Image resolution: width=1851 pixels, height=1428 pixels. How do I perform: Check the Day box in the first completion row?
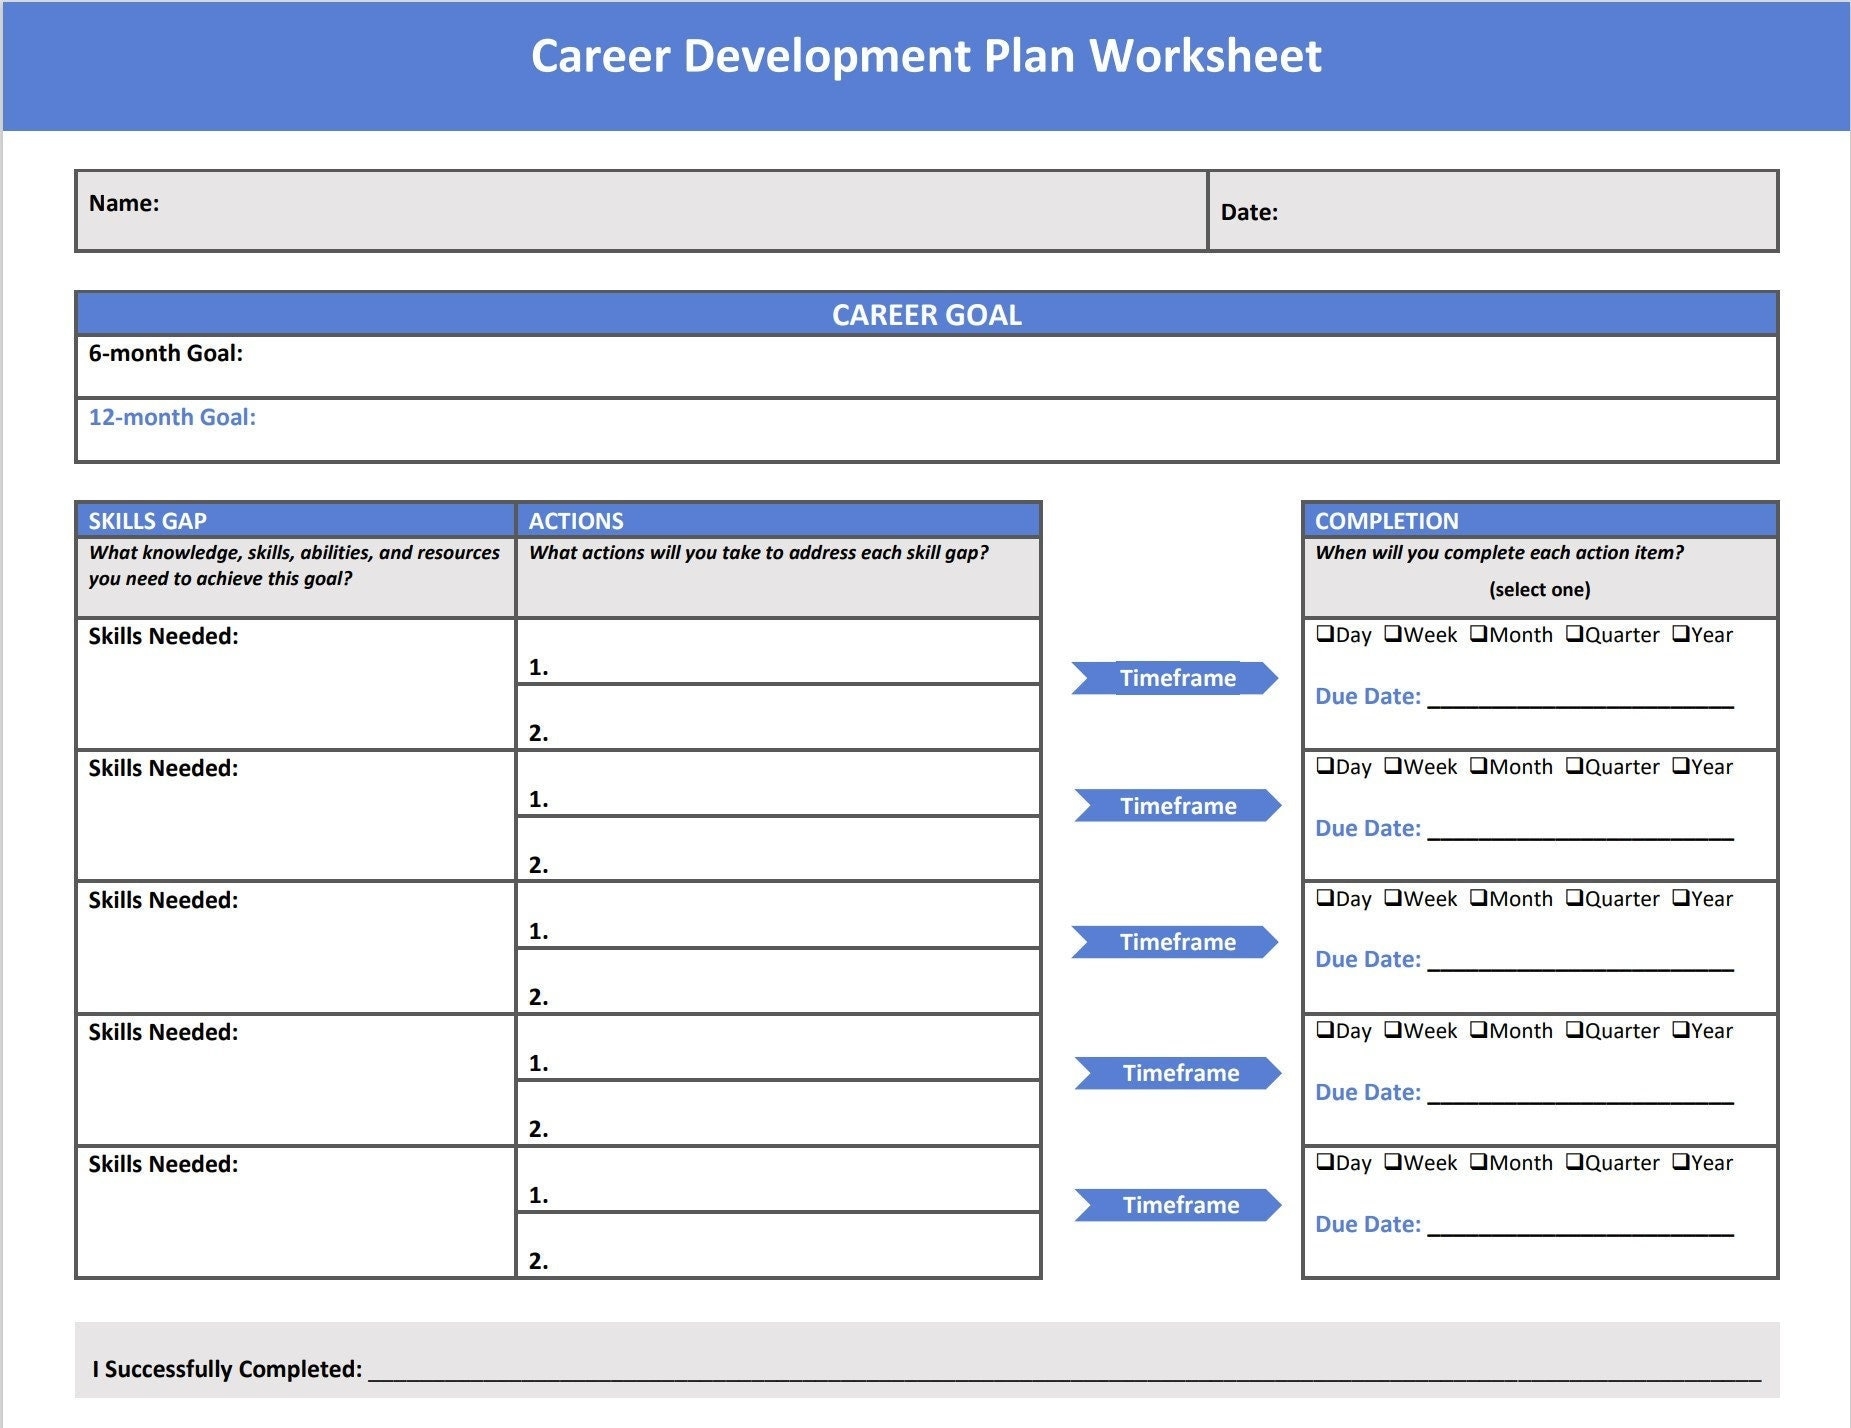point(1325,634)
